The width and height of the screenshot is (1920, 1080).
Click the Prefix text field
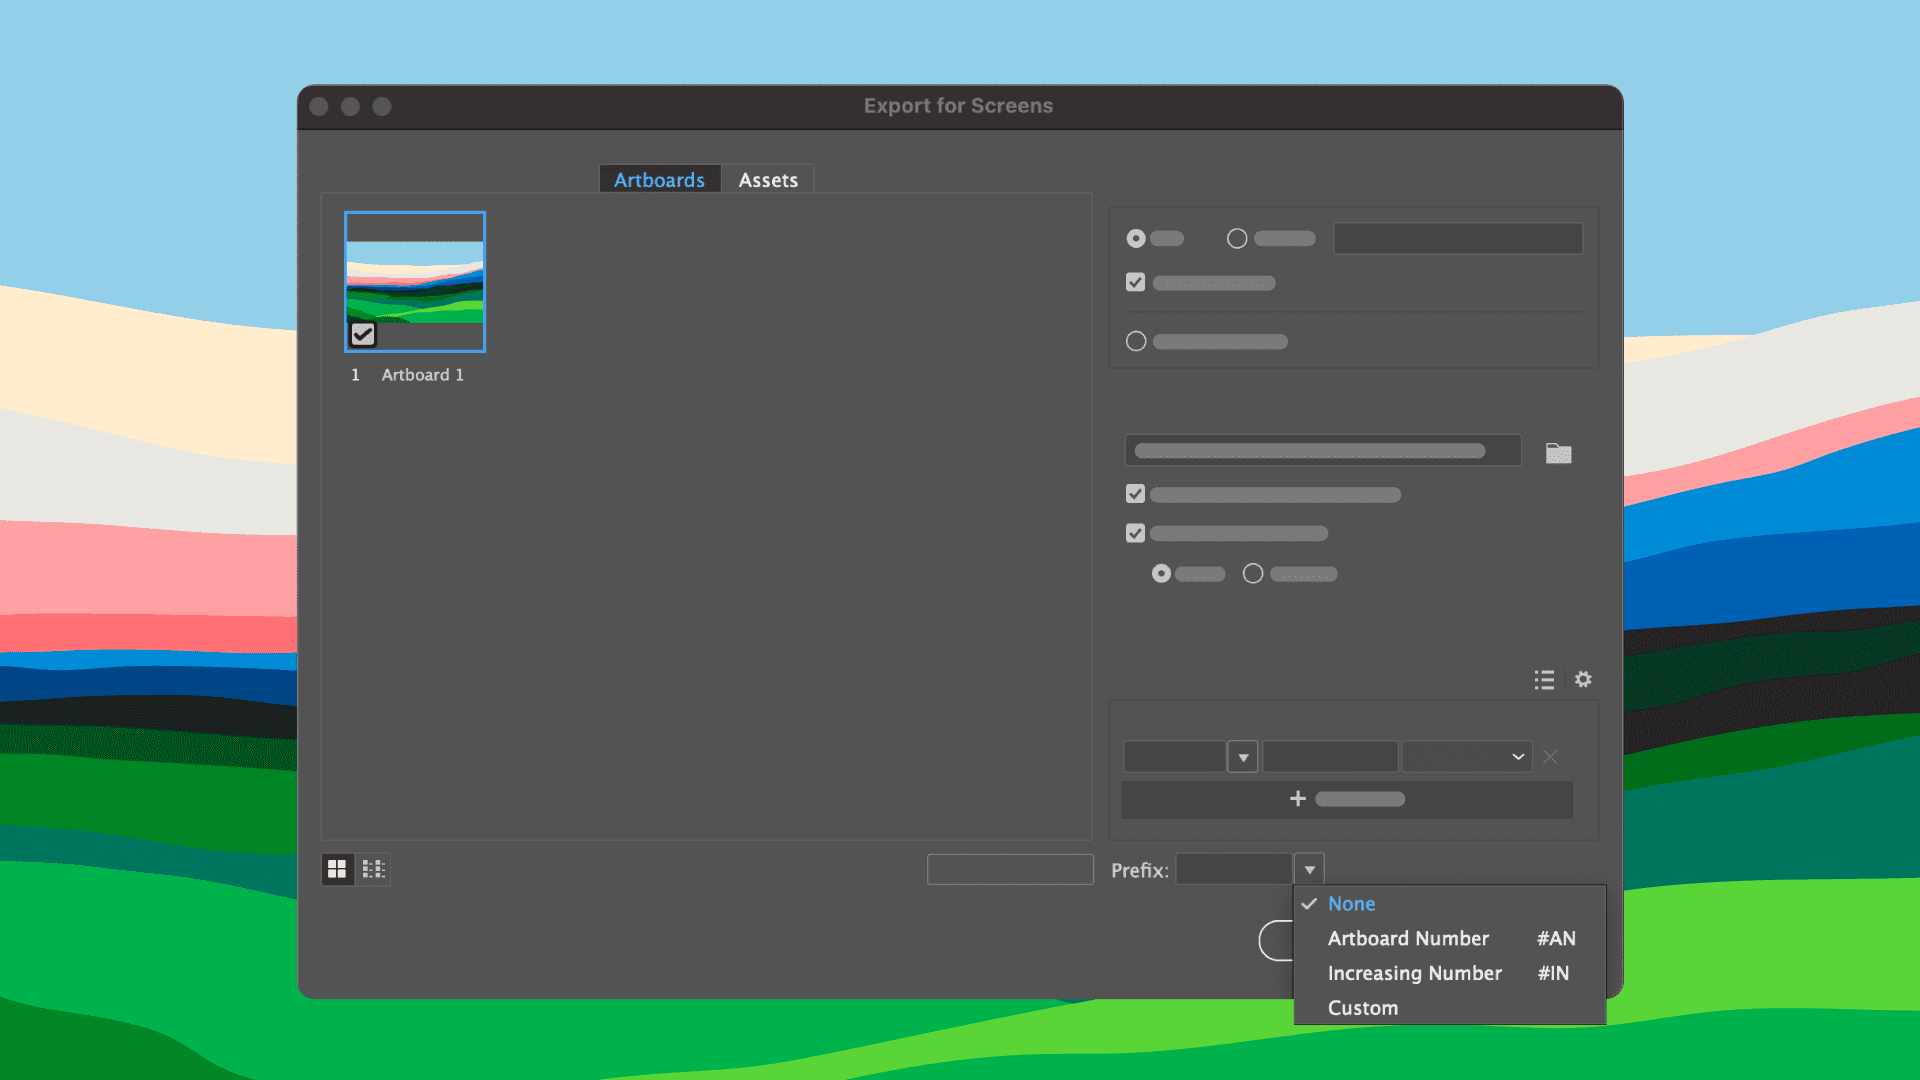point(1234,870)
